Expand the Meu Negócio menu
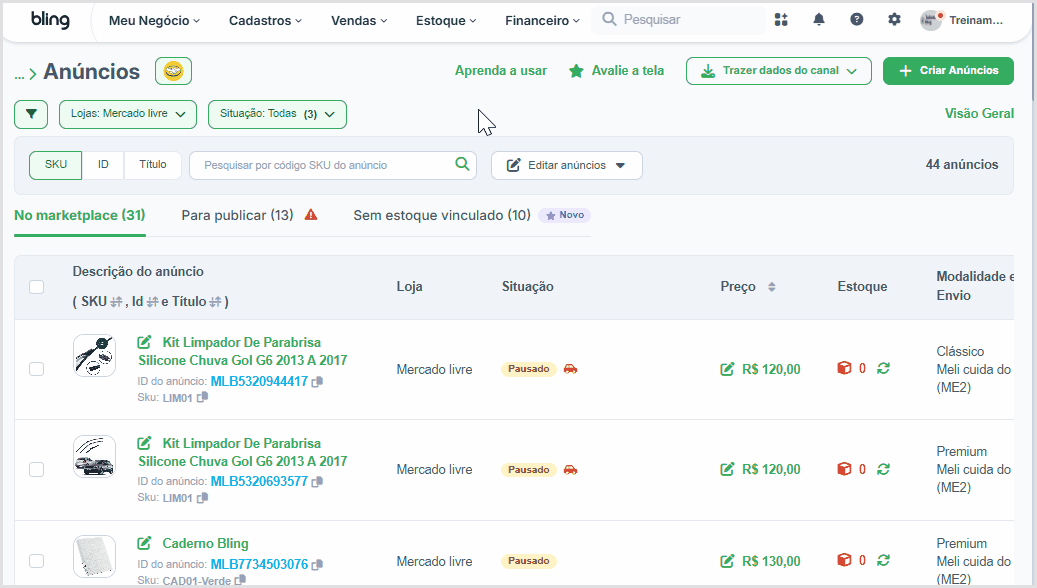1037x588 pixels. coord(154,21)
